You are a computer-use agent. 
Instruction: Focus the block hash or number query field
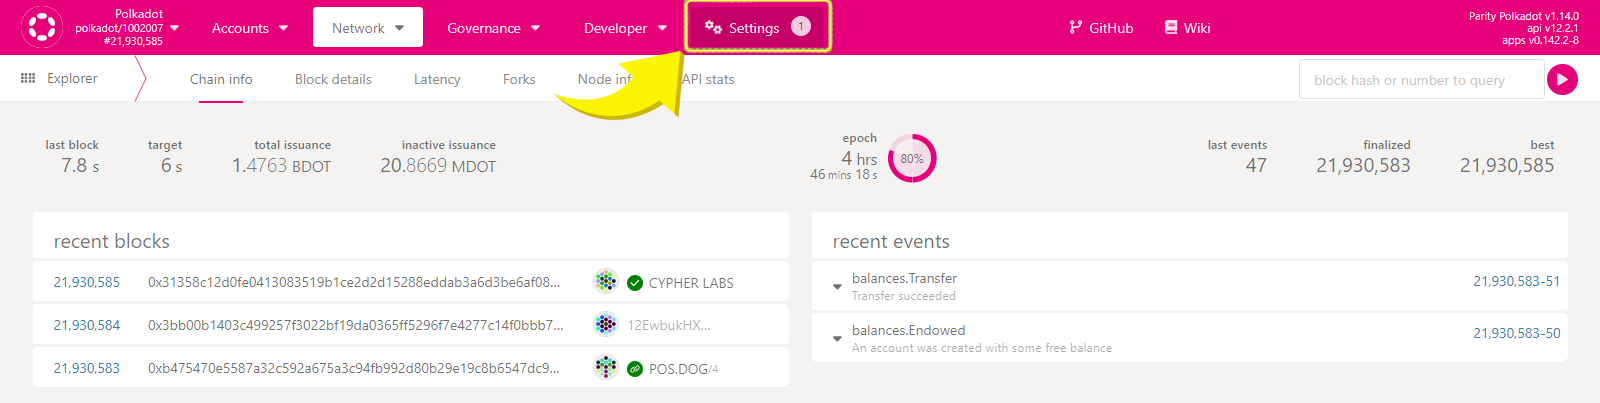(x=1421, y=80)
